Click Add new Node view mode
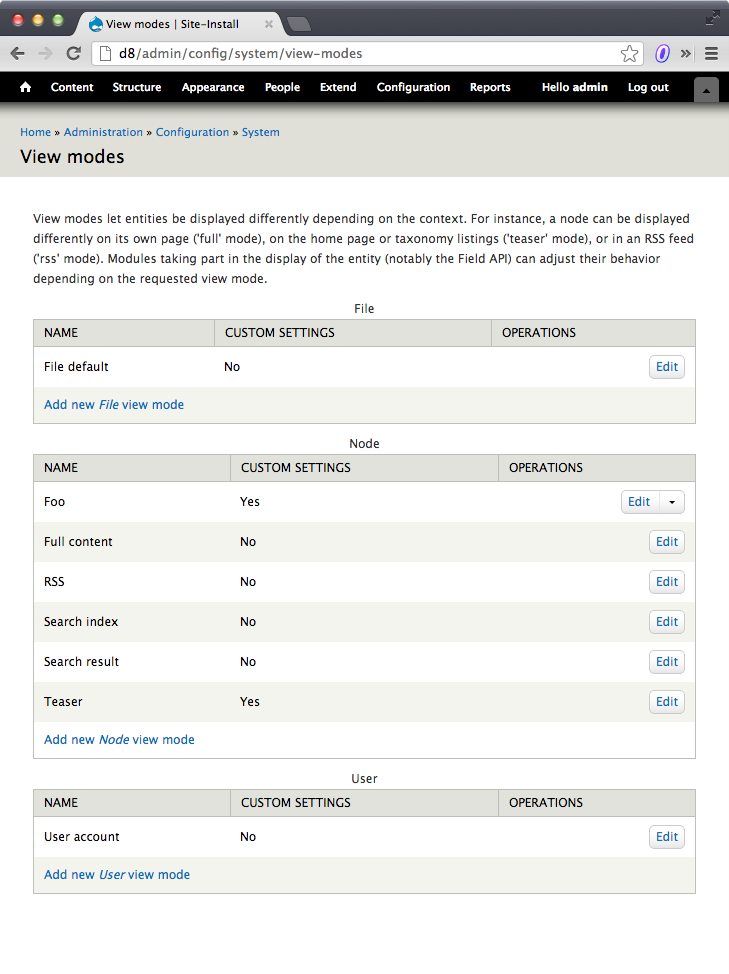The height and width of the screenshot is (974, 729). coord(118,739)
